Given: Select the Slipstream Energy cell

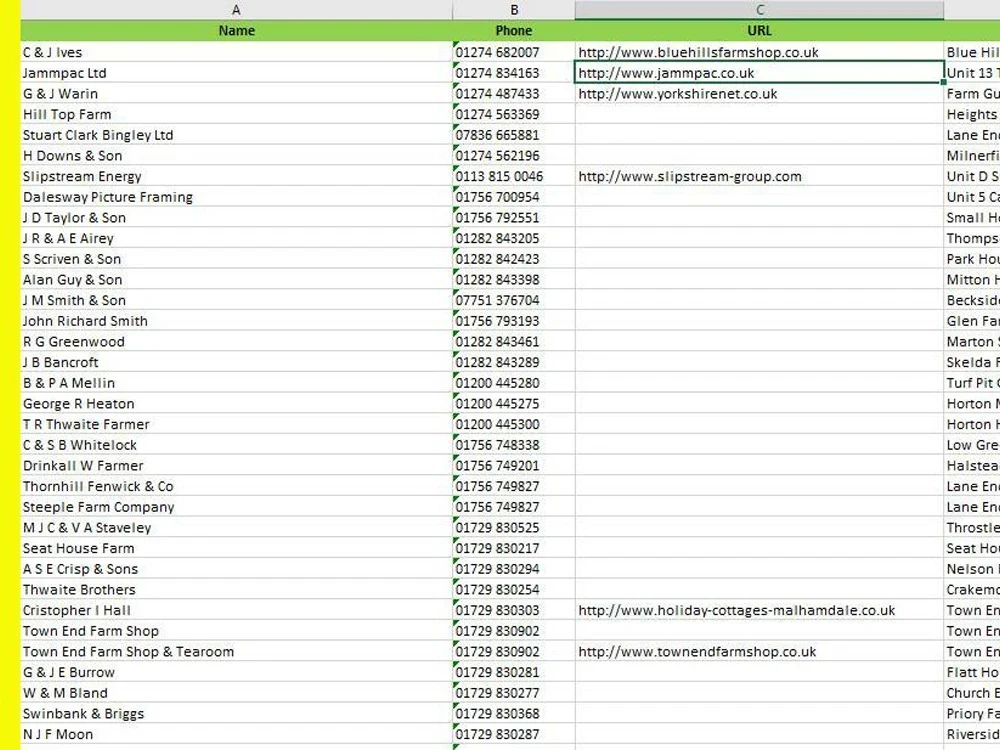Looking at the screenshot, I should tap(236, 176).
